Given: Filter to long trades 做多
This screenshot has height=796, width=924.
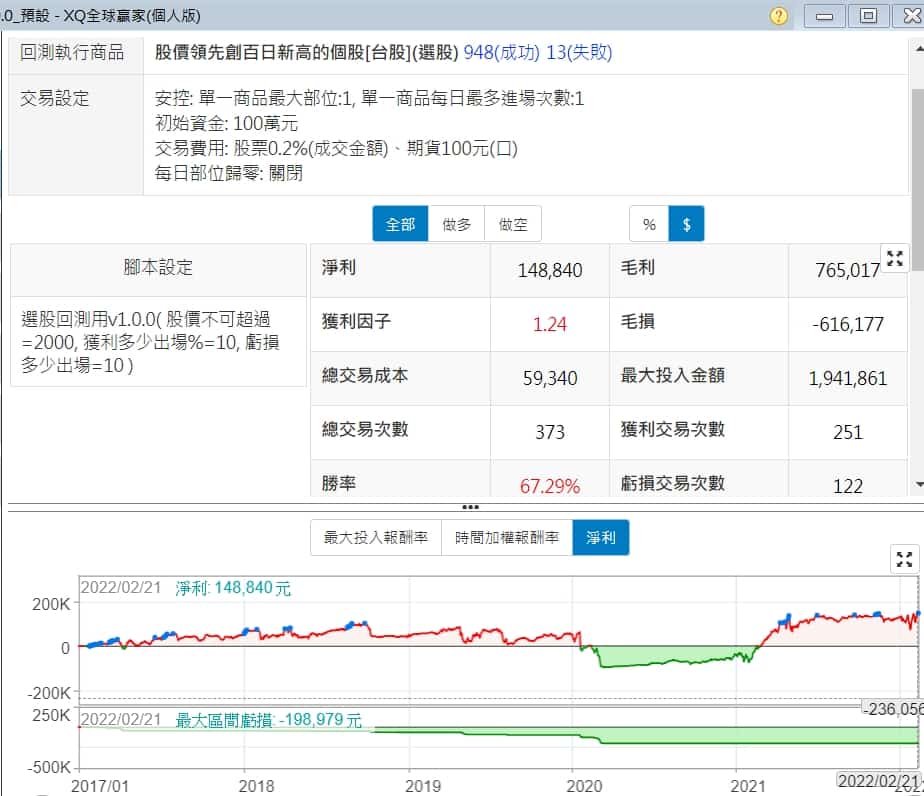Looking at the screenshot, I should pos(457,225).
